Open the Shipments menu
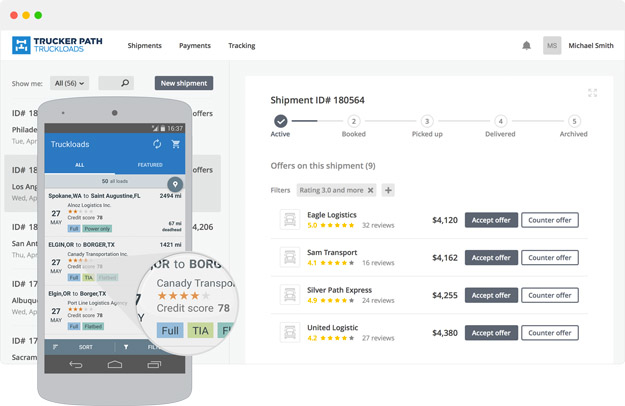The height and width of the screenshot is (406, 625). point(145,45)
